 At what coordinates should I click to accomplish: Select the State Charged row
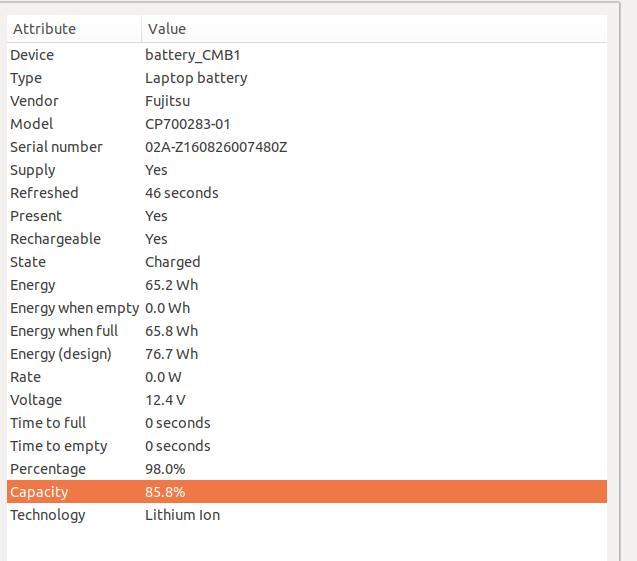(x=307, y=262)
